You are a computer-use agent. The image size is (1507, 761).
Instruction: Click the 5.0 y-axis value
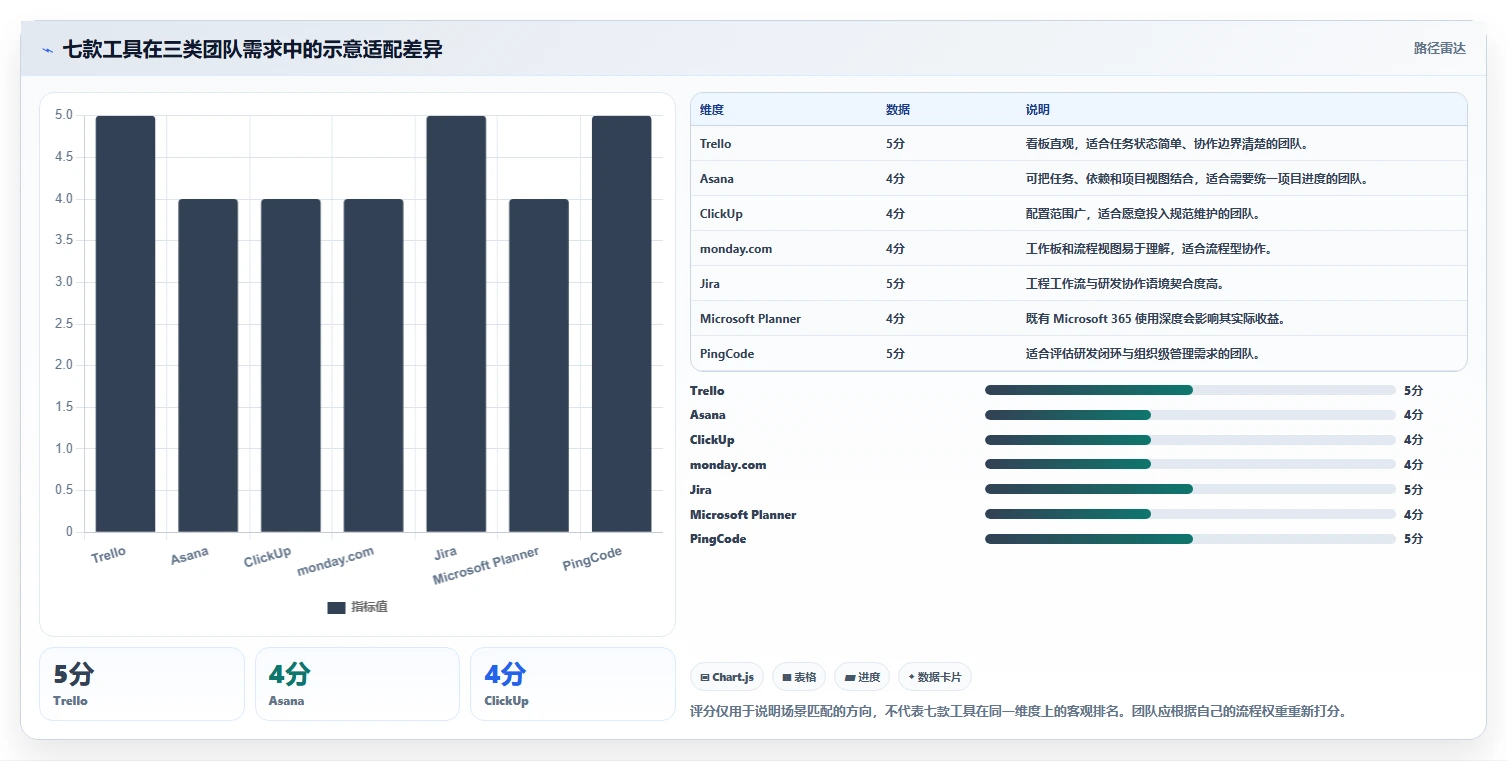[x=64, y=115]
